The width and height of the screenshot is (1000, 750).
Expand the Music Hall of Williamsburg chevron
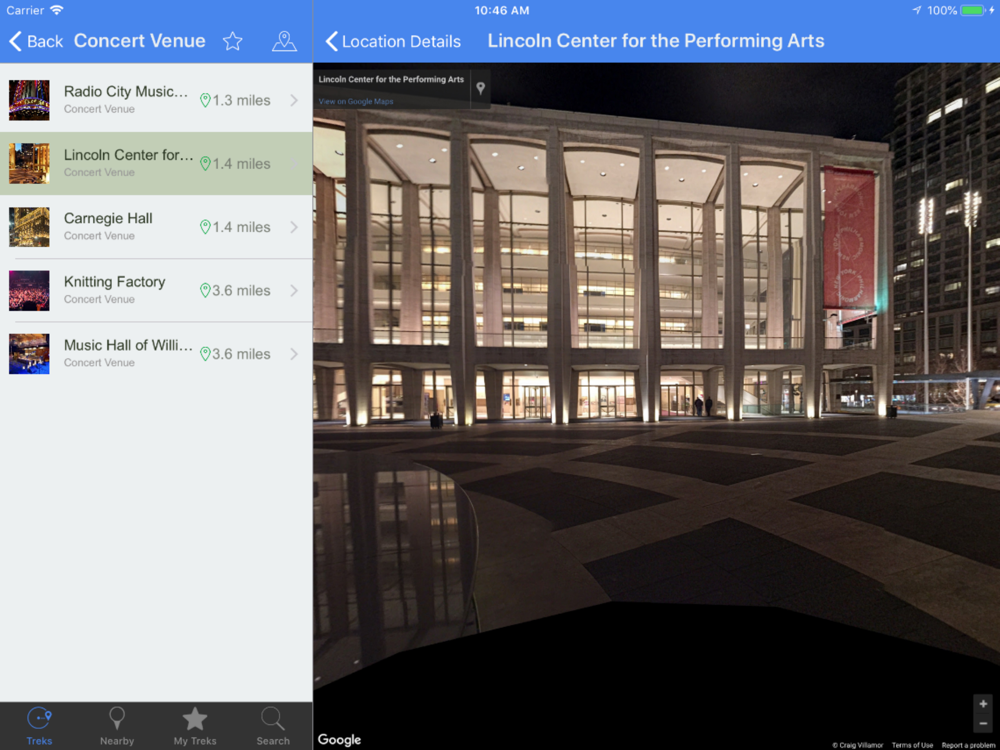(294, 353)
